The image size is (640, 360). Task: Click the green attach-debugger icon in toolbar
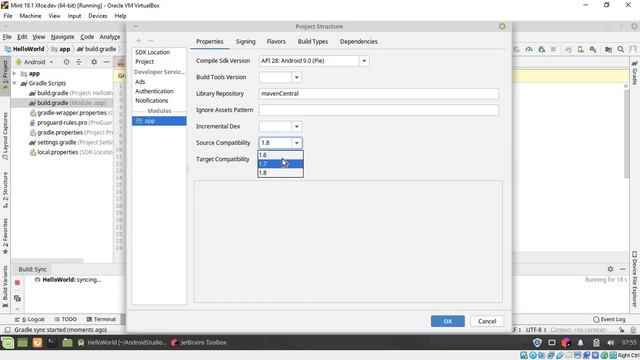542,49
